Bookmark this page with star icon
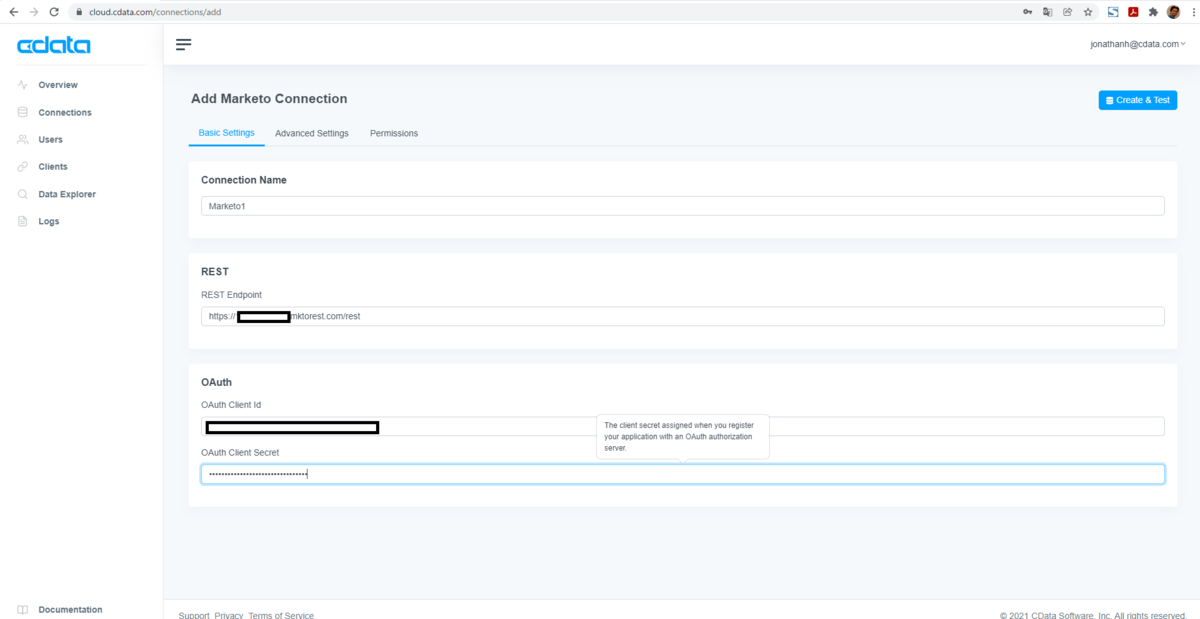 1087,12
